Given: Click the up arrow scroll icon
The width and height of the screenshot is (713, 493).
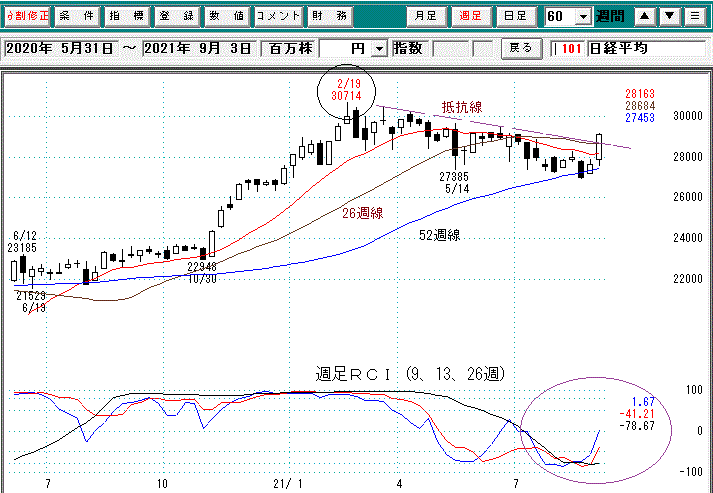Looking at the screenshot, I should pos(646,17).
